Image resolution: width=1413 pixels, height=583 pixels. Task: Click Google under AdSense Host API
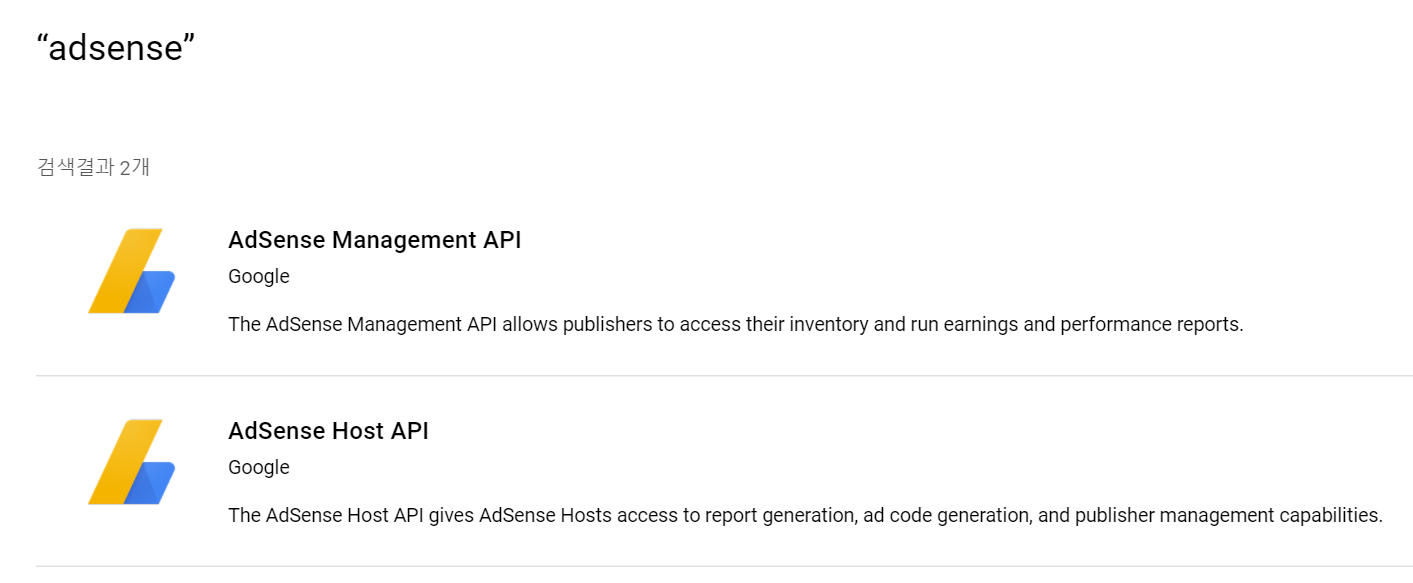tap(259, 468)
